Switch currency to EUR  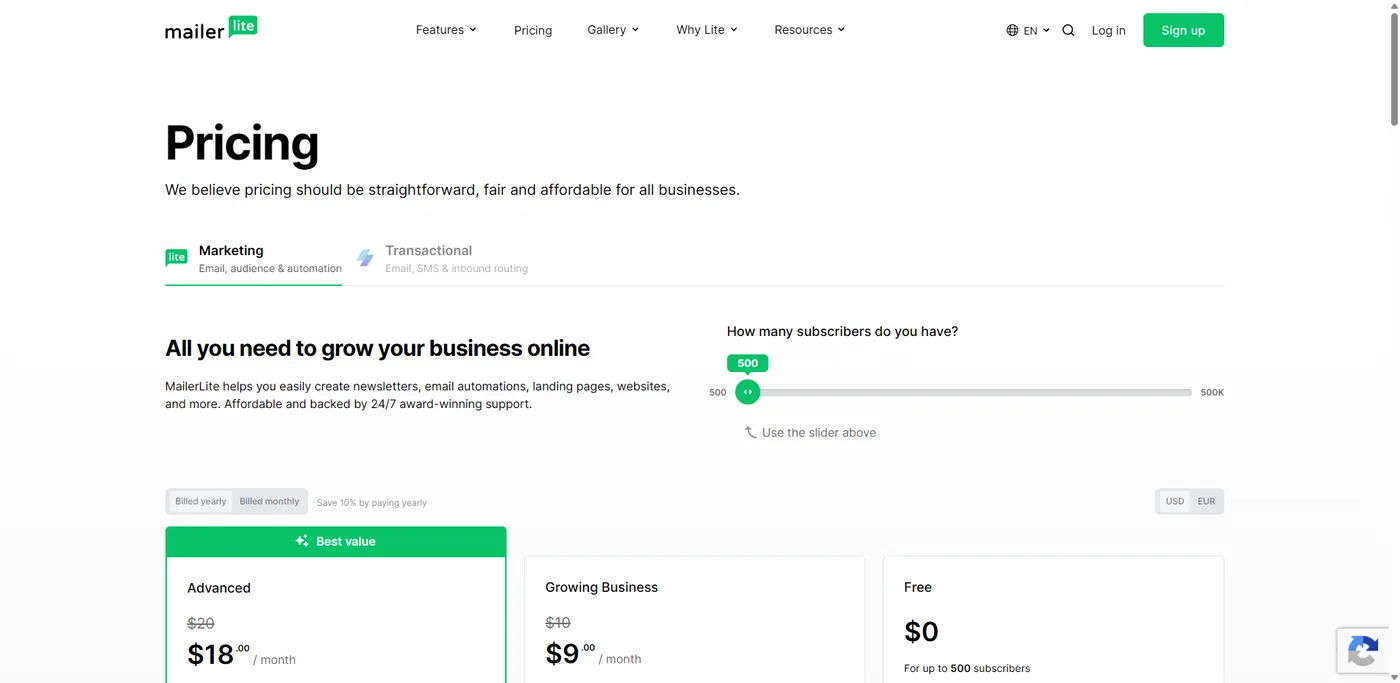[x=1207, y=501]
